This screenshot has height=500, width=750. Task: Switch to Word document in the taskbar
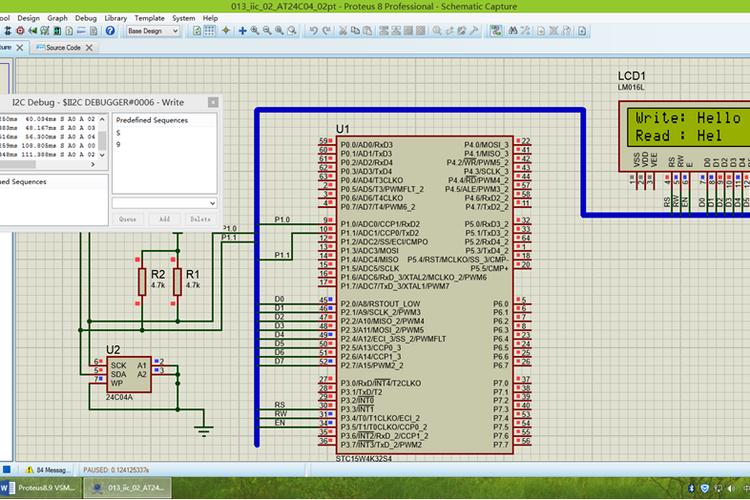tap(38, 488)
